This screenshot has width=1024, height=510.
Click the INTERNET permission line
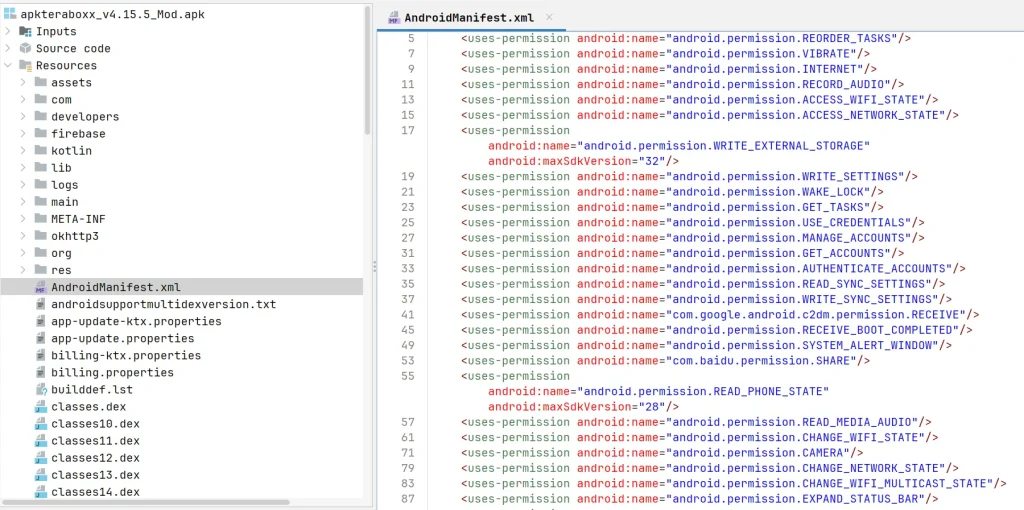669,69
